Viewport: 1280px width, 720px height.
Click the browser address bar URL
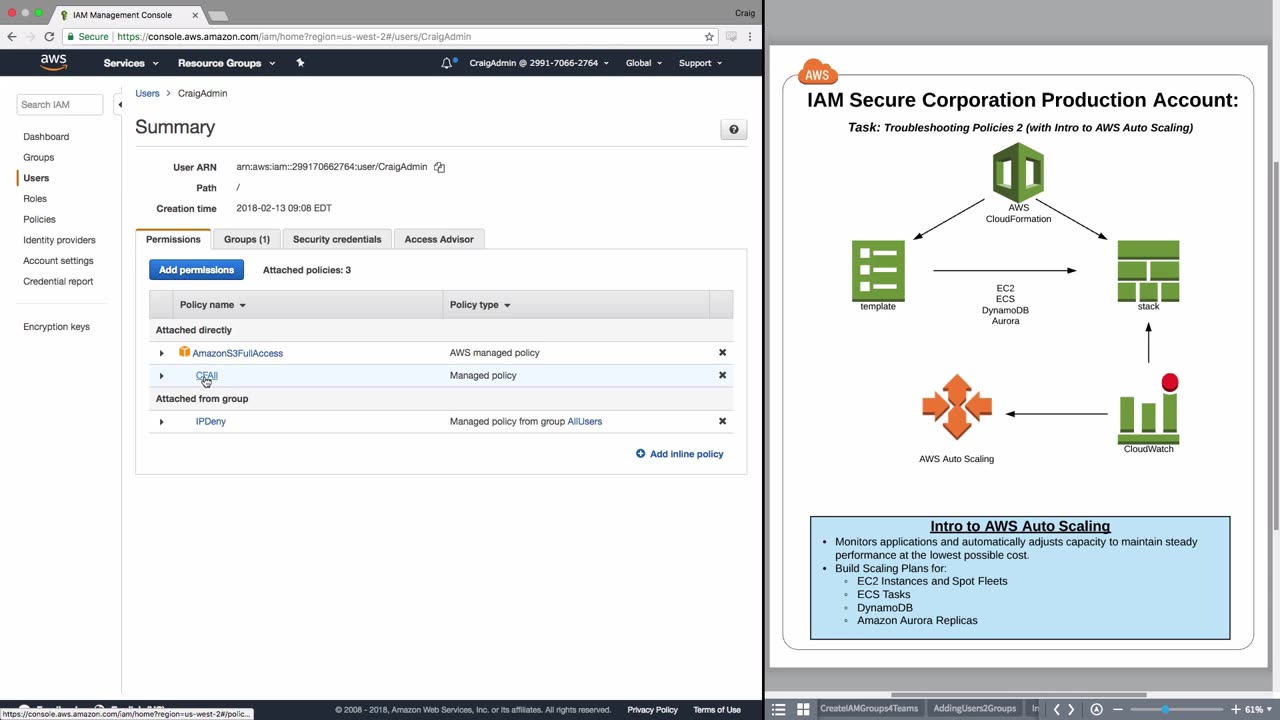[x=294, y=37]
